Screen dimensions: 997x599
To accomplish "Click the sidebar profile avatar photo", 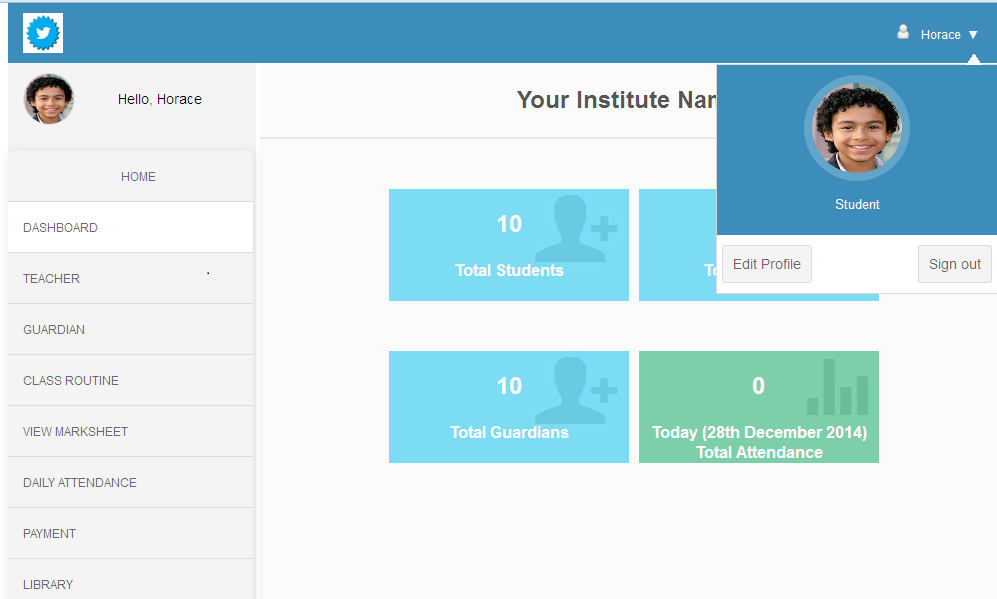I will pos(49,99).
